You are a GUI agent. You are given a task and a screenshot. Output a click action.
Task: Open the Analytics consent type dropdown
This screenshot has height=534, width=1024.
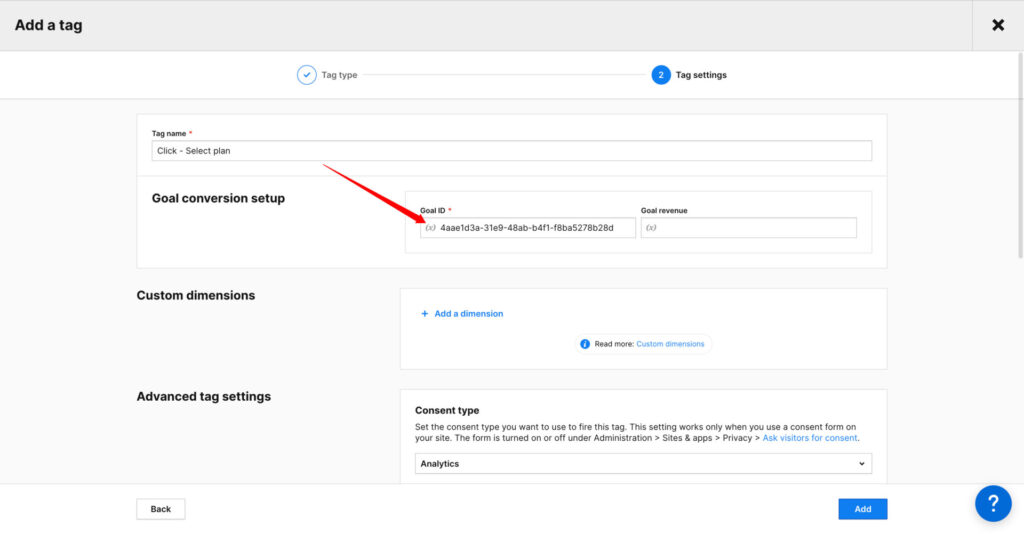click(x=642, y=464)
